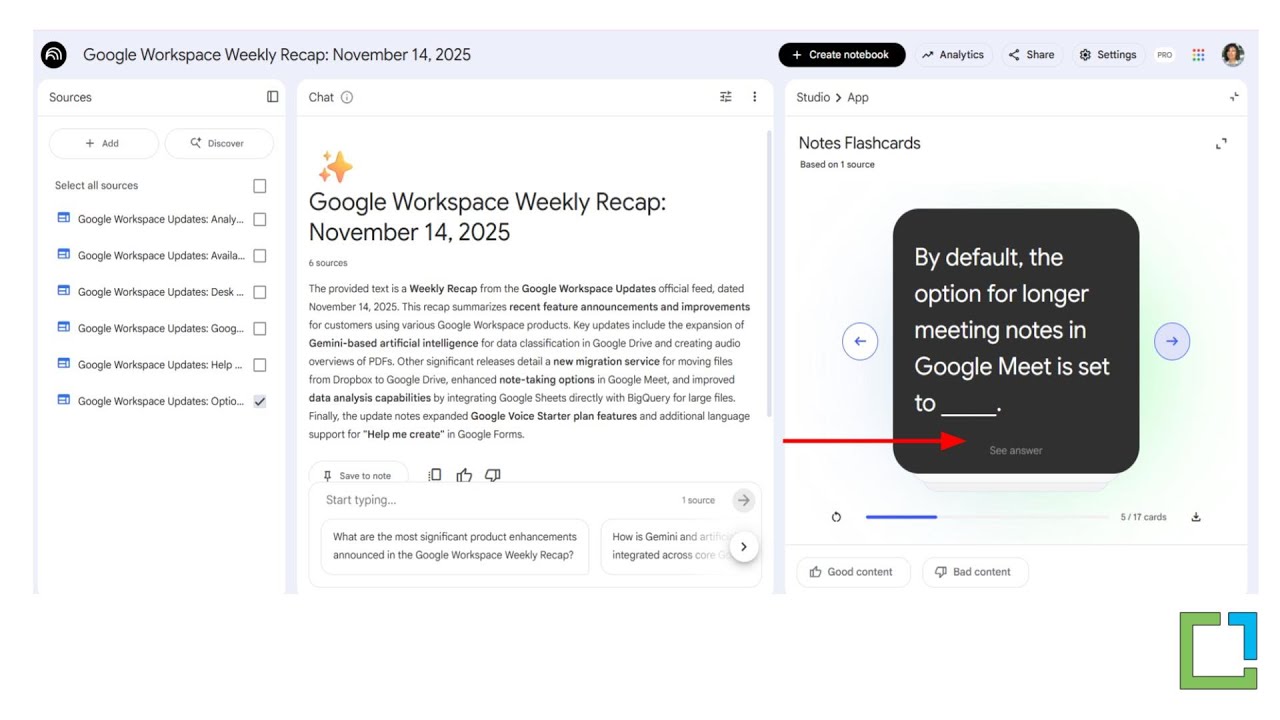This screenshot has height=720, width=1280.
Task: Check Google Workspace Updates: Goog... source
Action: click(x=260, y=328)
